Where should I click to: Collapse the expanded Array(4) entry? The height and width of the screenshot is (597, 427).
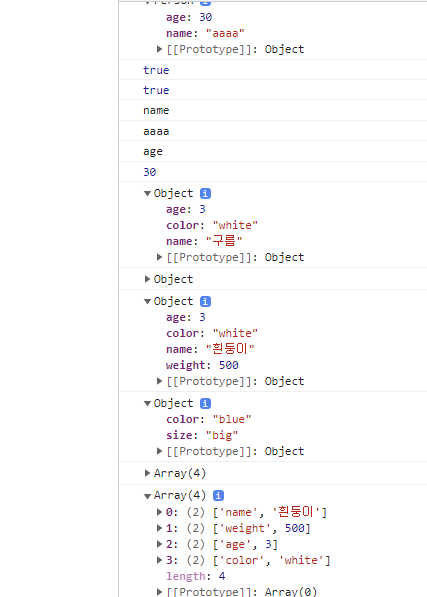[x=147, y=496]
